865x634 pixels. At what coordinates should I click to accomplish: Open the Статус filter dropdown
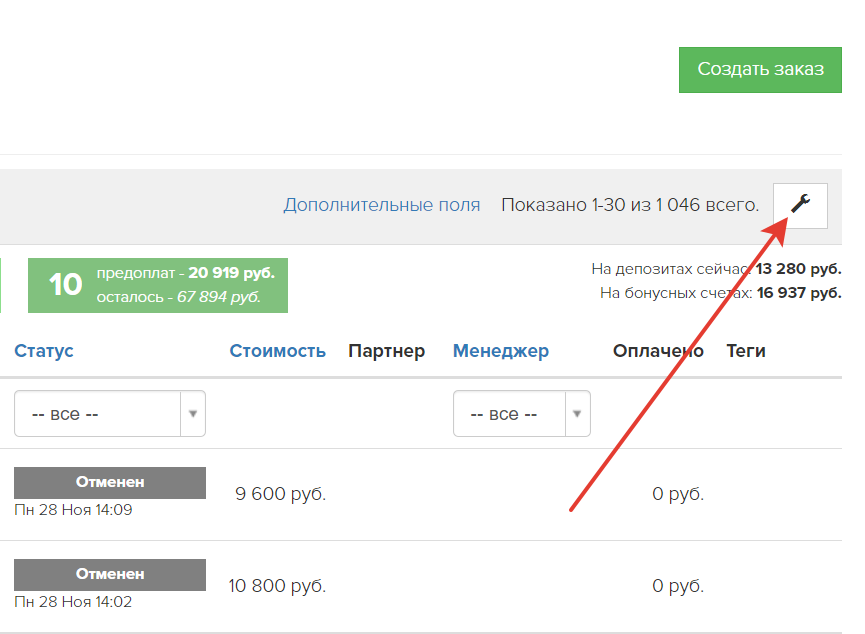[110, 413]
